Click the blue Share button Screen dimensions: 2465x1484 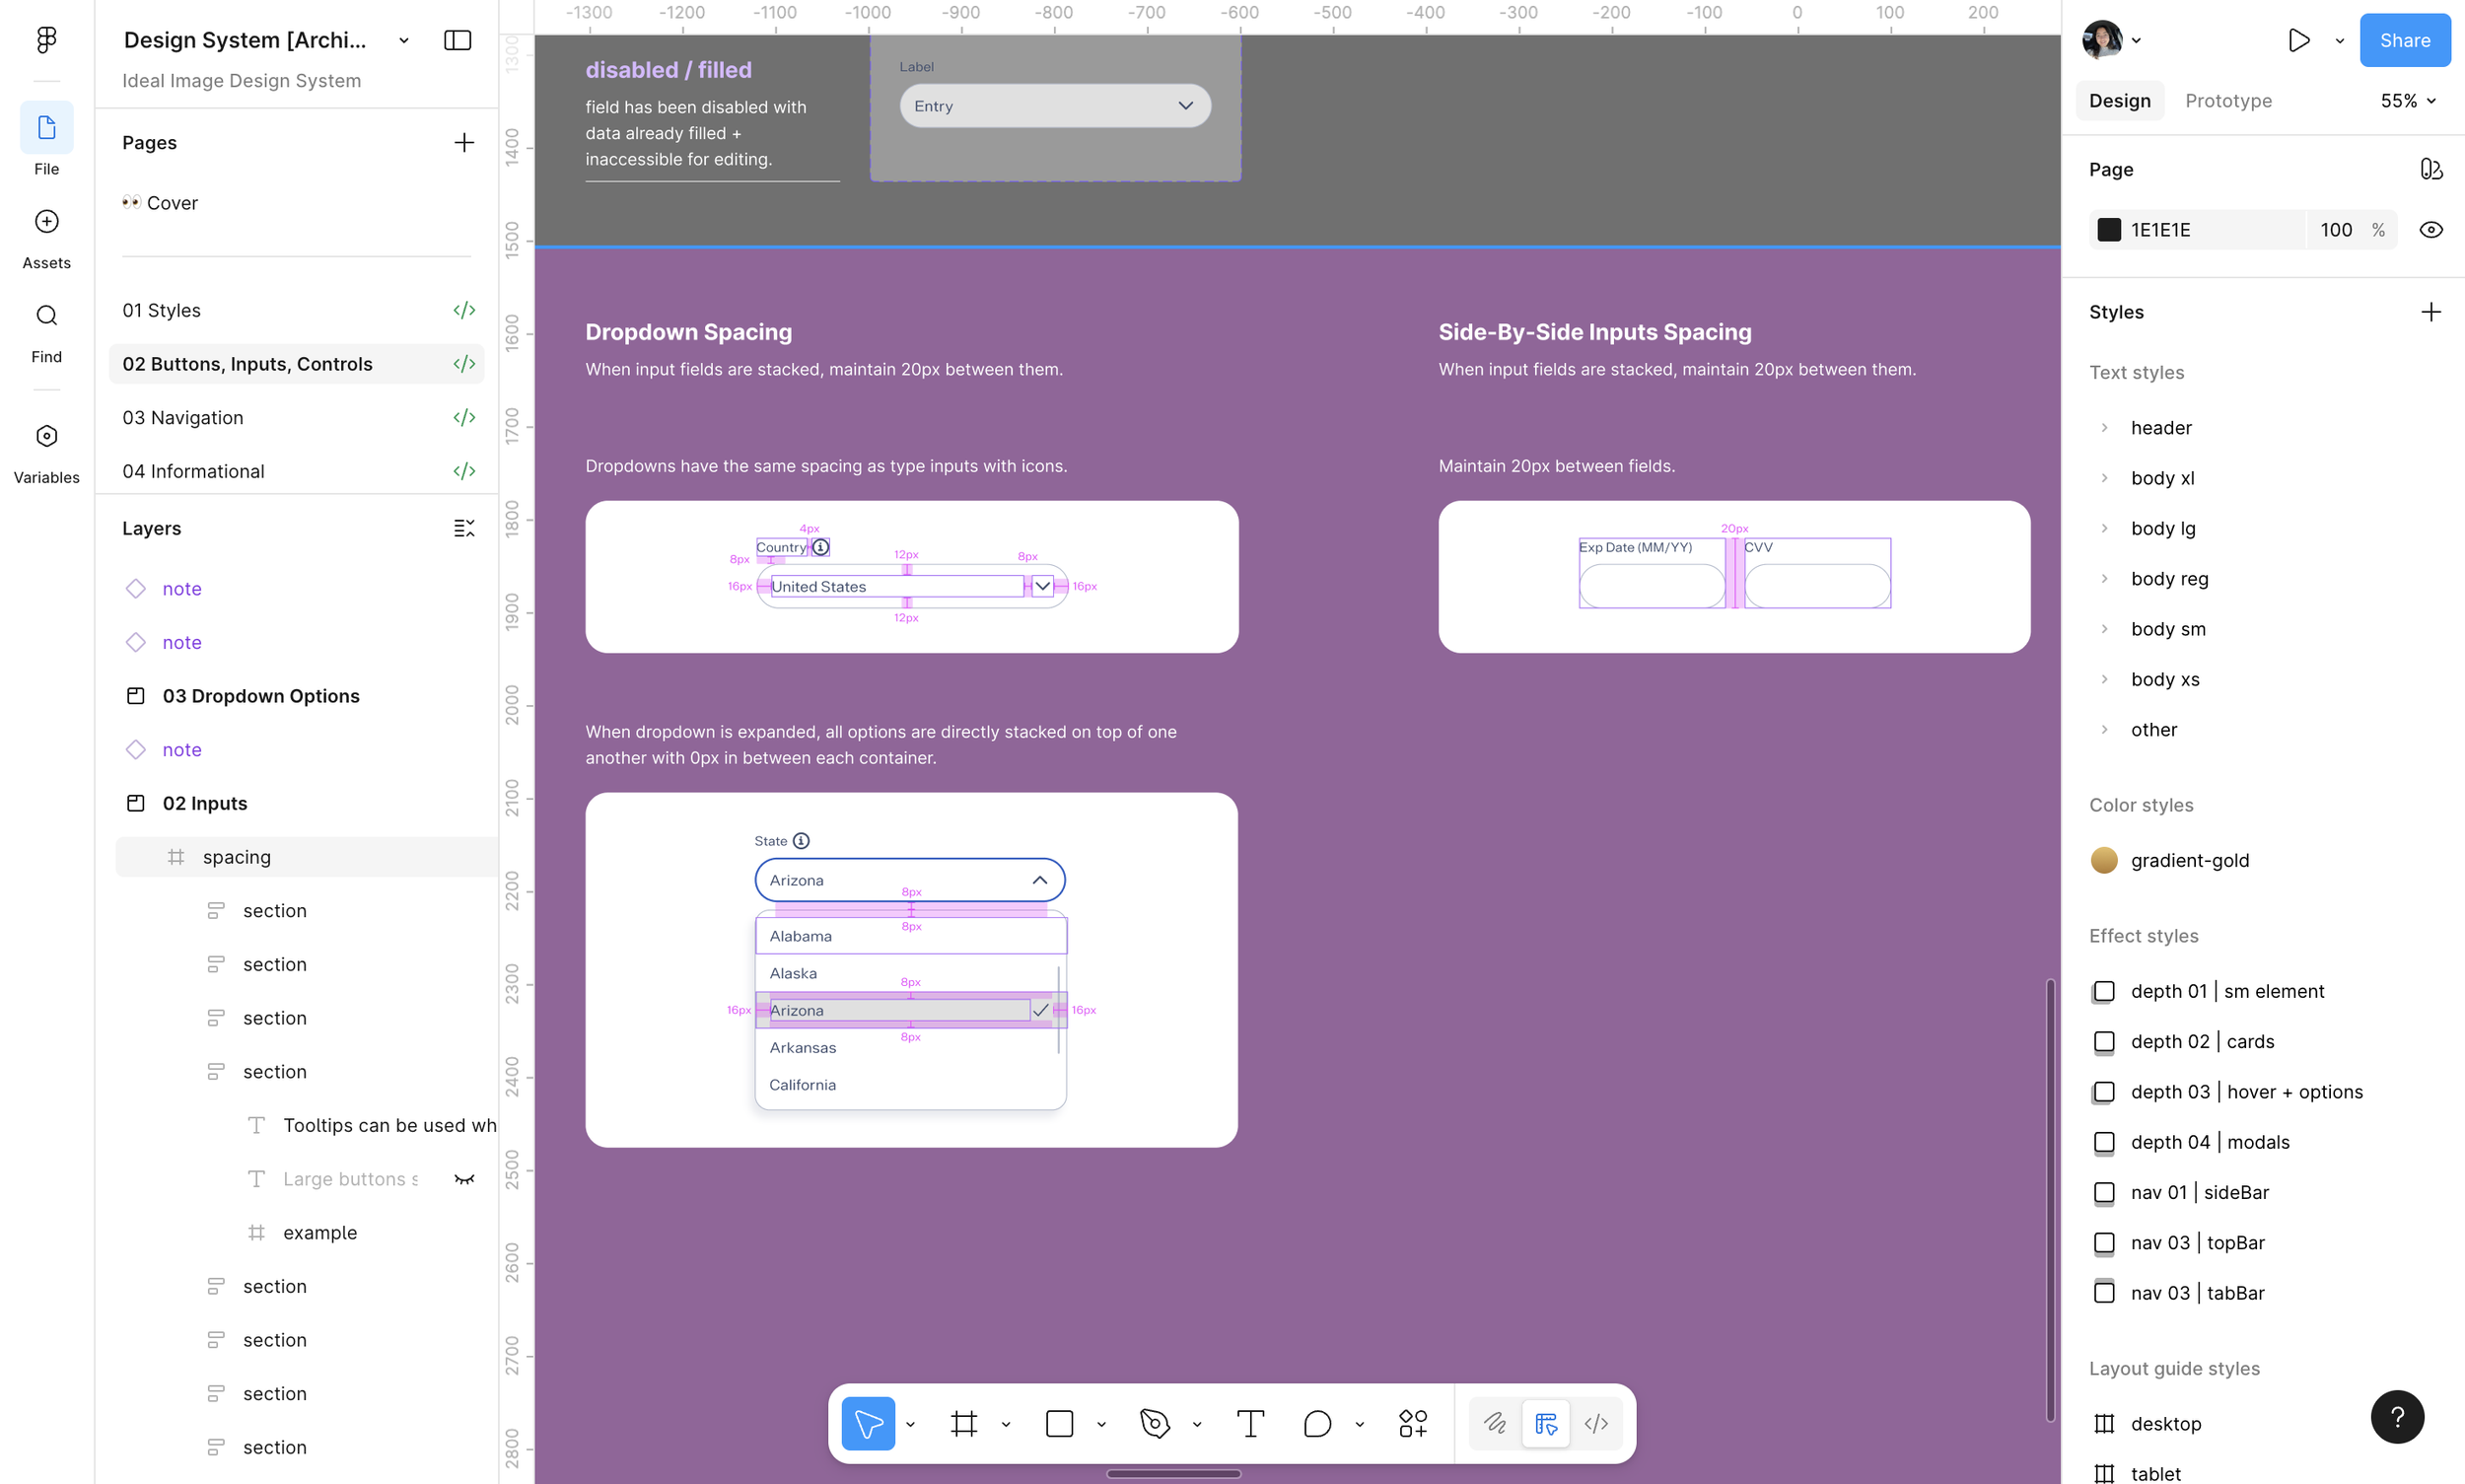tap(2404, 40)
